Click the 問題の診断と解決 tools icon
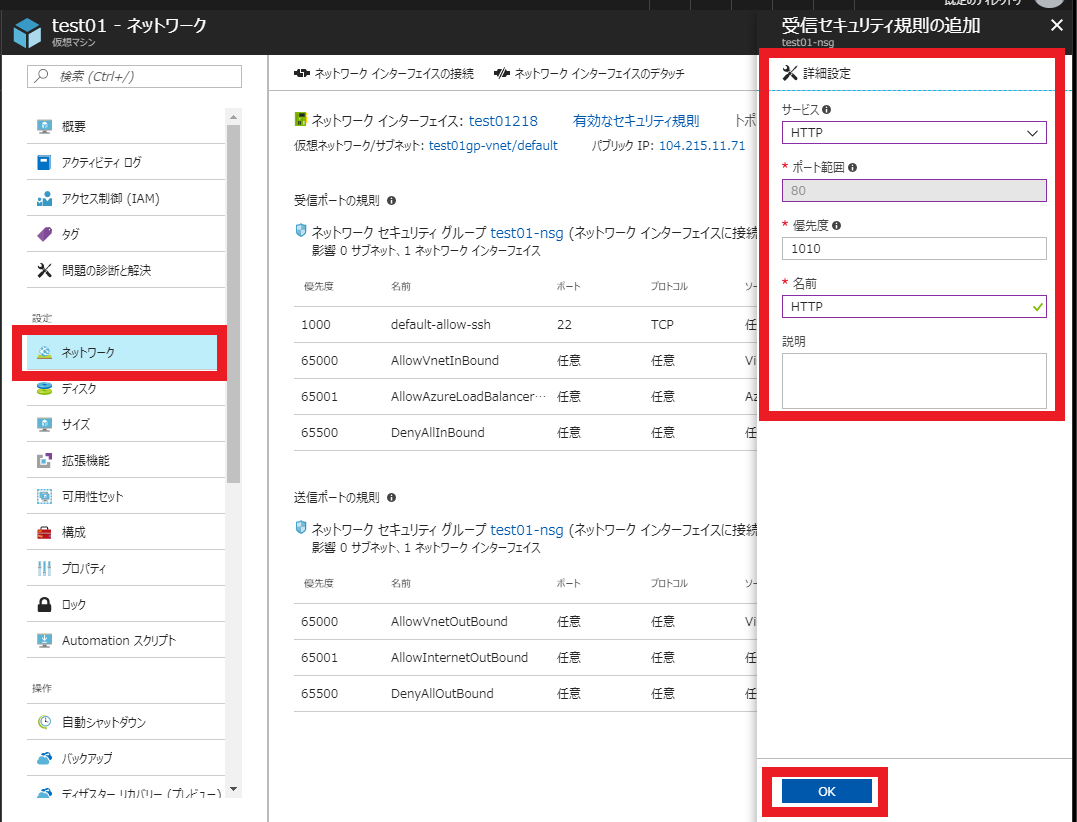This screenshot has width=1077, height=822. tap(44, 271)
